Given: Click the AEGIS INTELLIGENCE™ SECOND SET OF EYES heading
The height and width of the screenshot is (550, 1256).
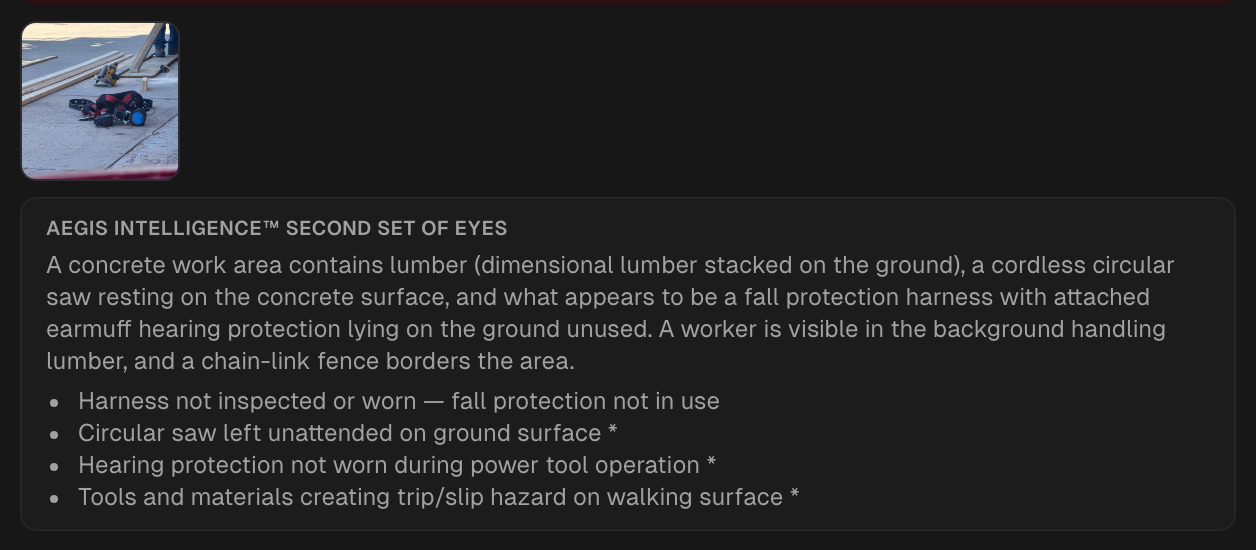Looking at the screenshot, I should pyautogui.click(x=276, y=228).
